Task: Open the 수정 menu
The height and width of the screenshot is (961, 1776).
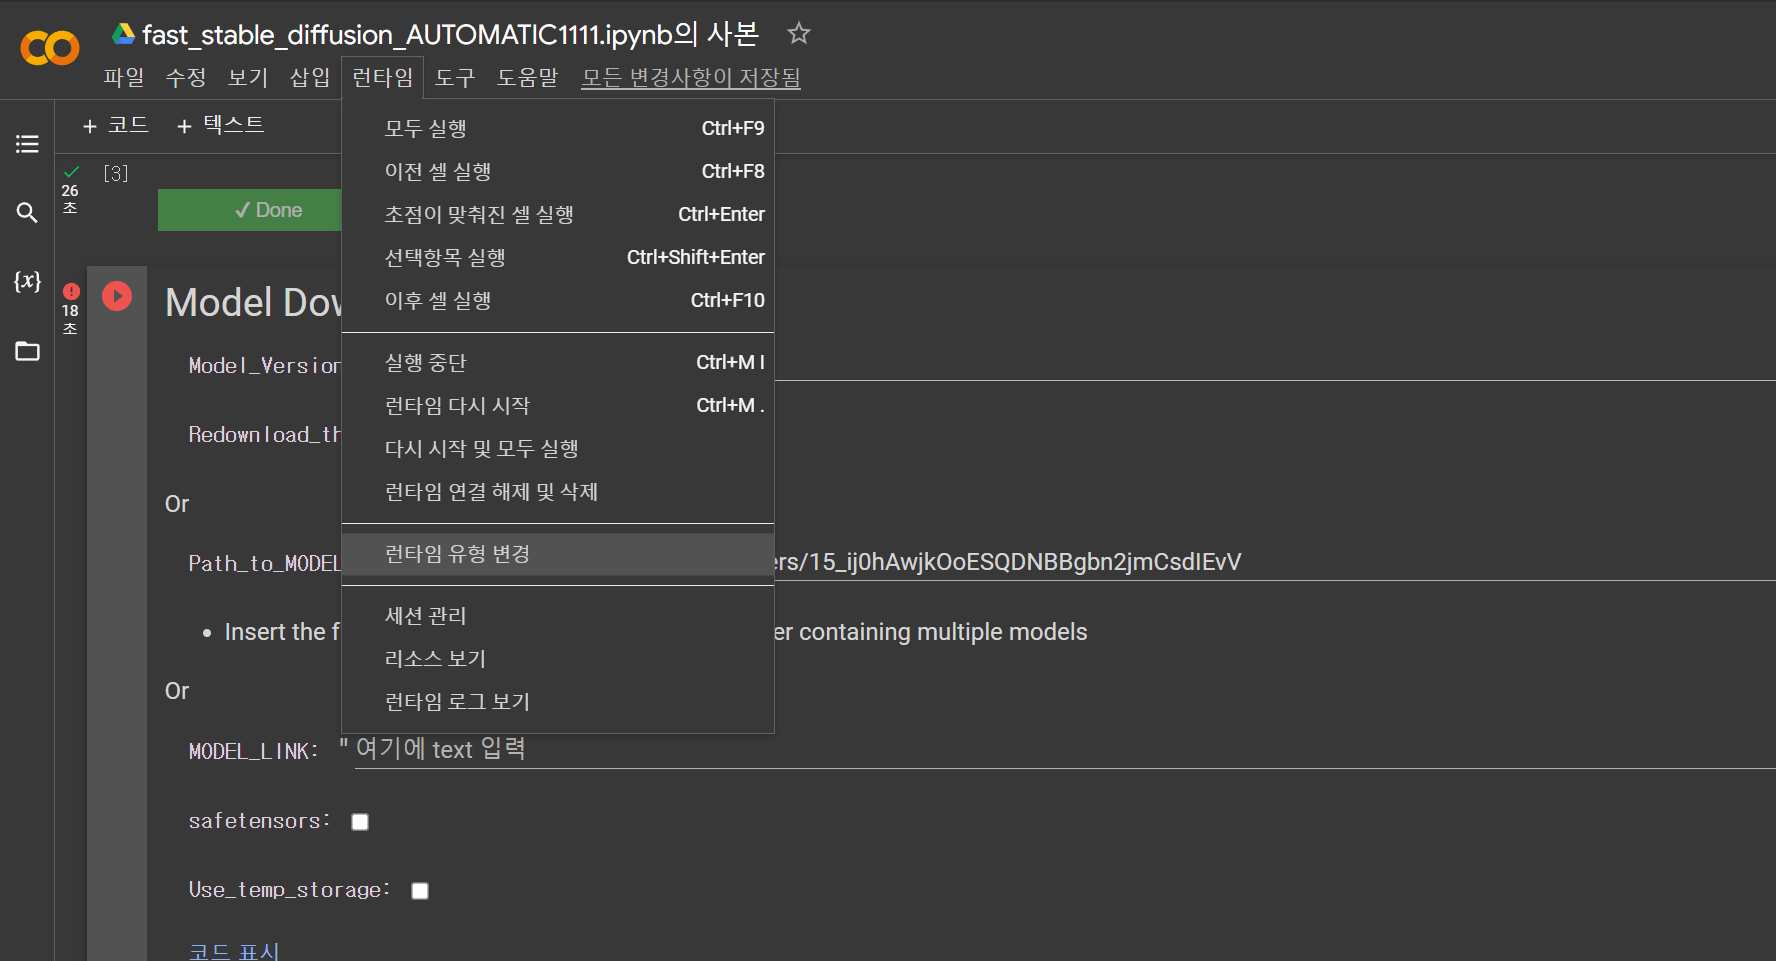Action: click(x=186, y=77)
